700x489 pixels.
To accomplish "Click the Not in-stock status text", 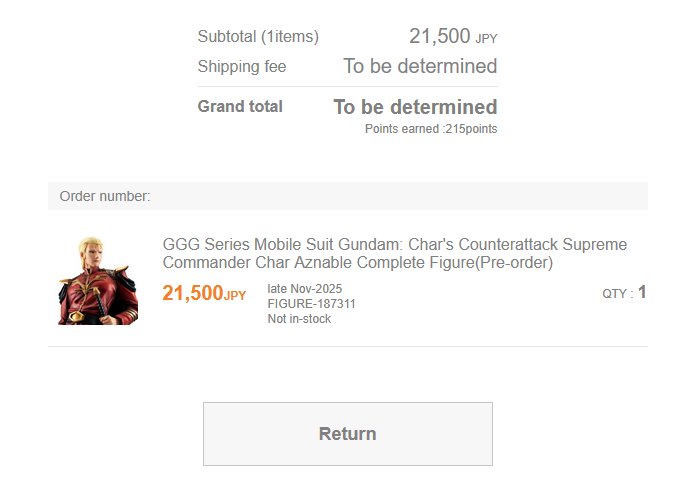I will click(x=299, y=319).
